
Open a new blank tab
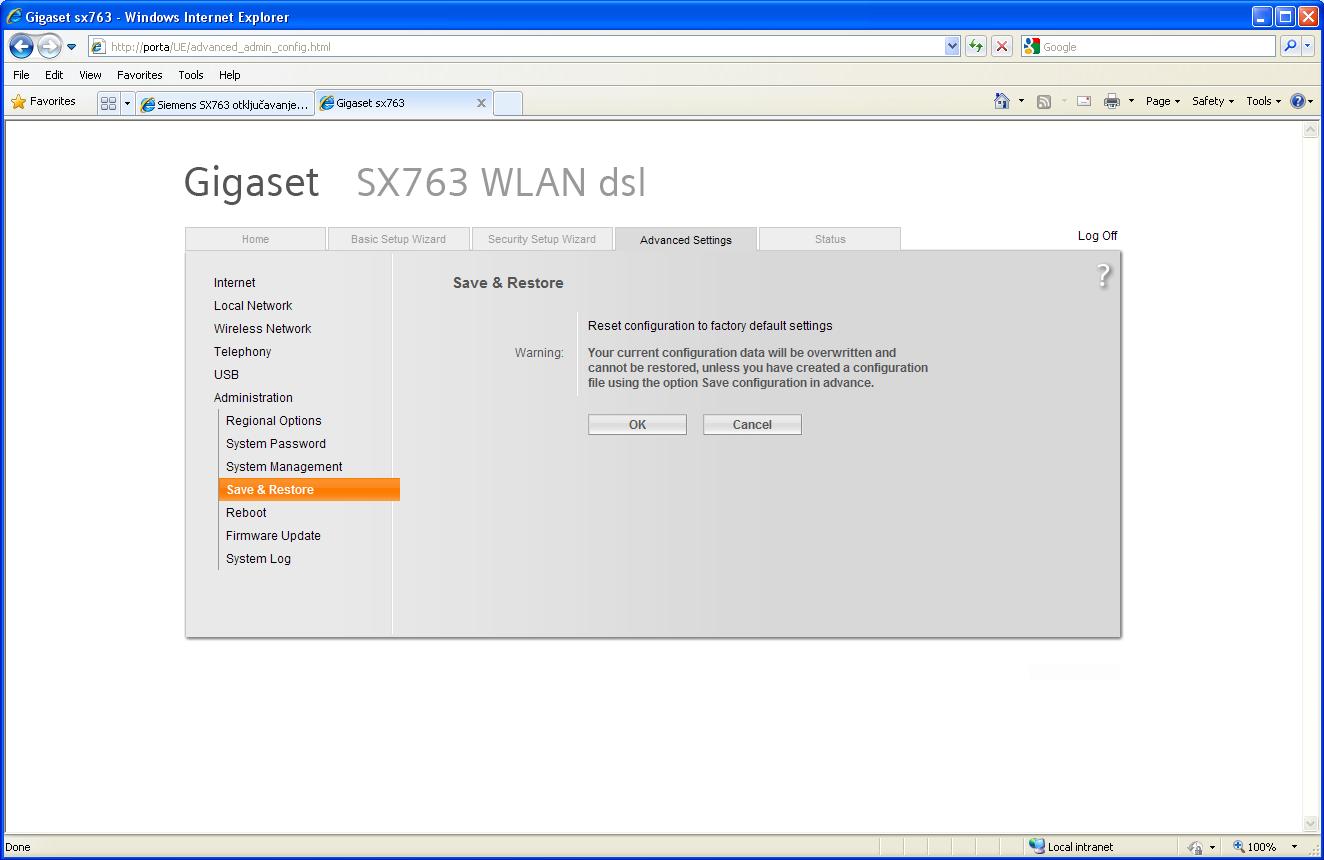coord(508,104)
